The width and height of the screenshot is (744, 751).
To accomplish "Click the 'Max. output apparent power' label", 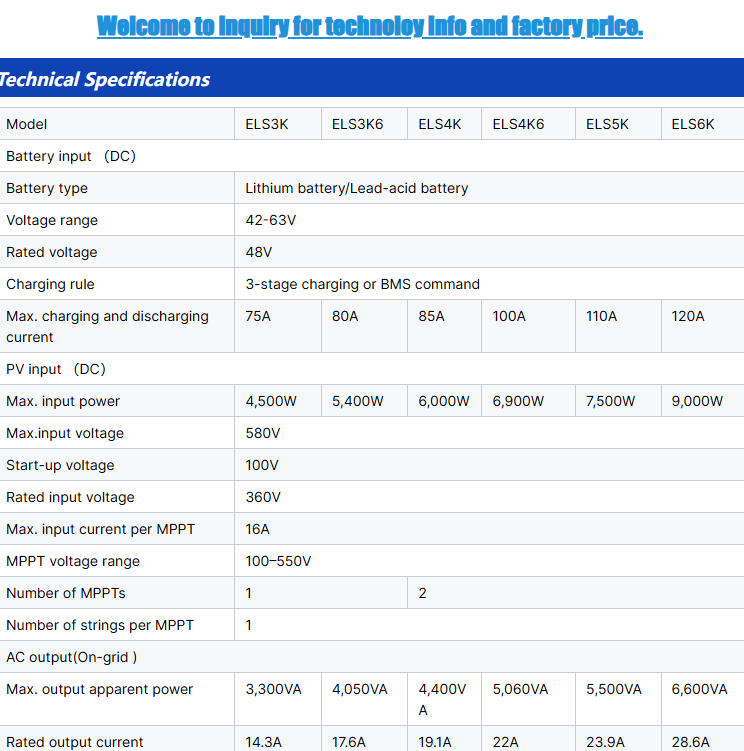I will pyautogui.click(x=99, y=690).
